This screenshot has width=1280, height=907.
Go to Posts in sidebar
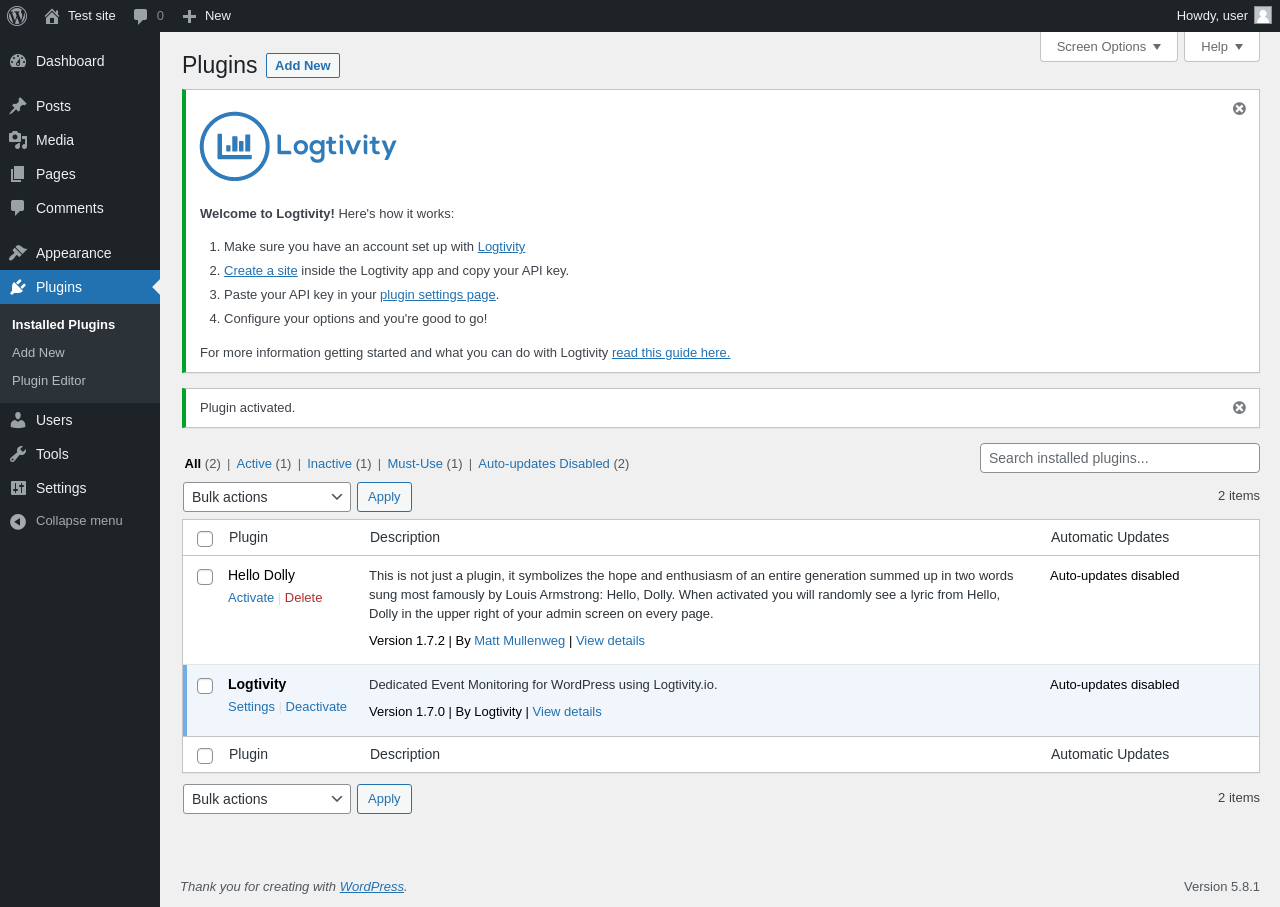(80, 106)
